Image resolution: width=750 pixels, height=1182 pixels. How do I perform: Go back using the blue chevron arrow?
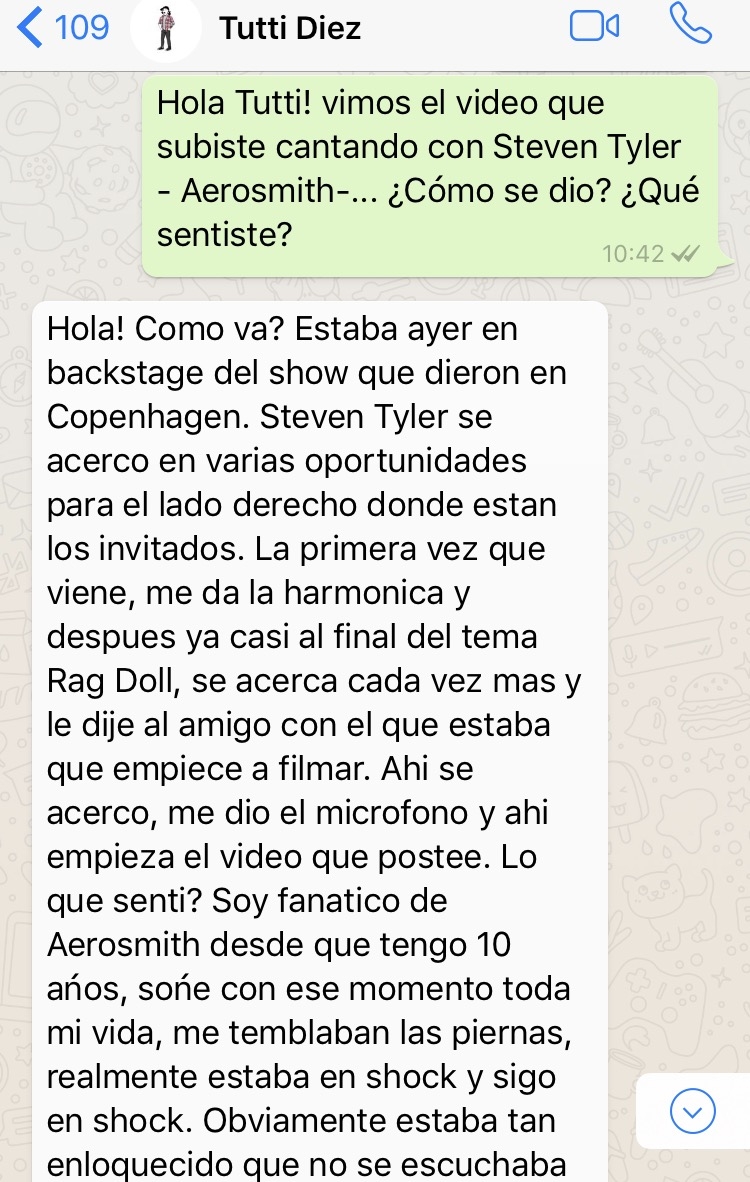click(x=29, y=27)
